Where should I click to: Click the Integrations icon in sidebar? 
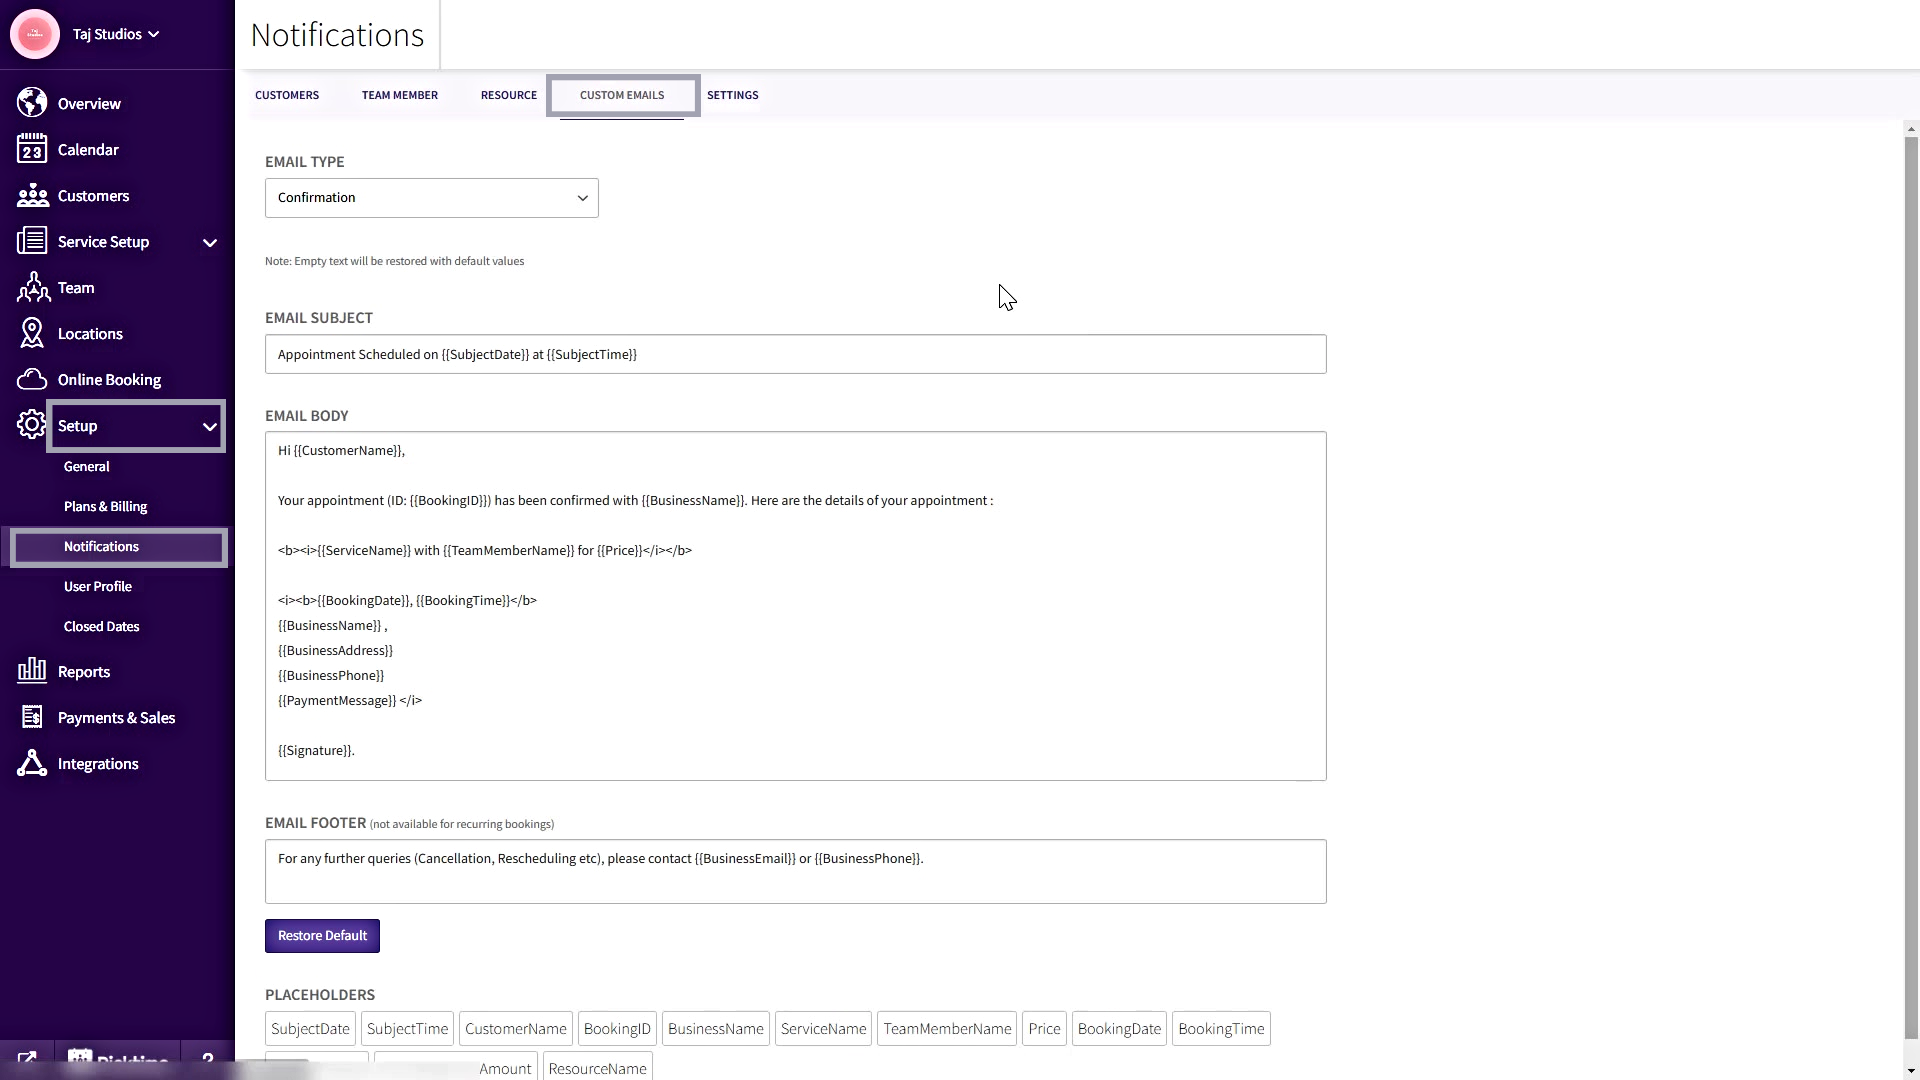click(32, 763)
